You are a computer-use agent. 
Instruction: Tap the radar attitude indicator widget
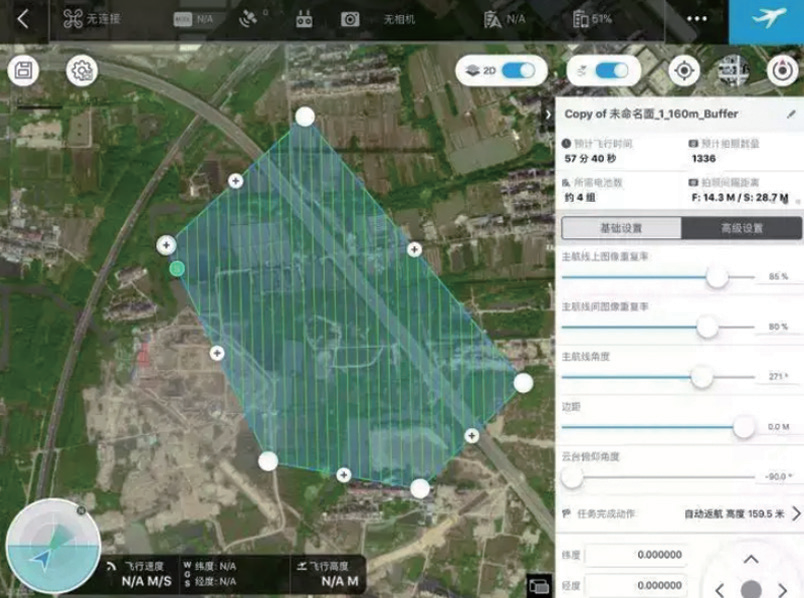pyautogui.click(x=53, y=547)
